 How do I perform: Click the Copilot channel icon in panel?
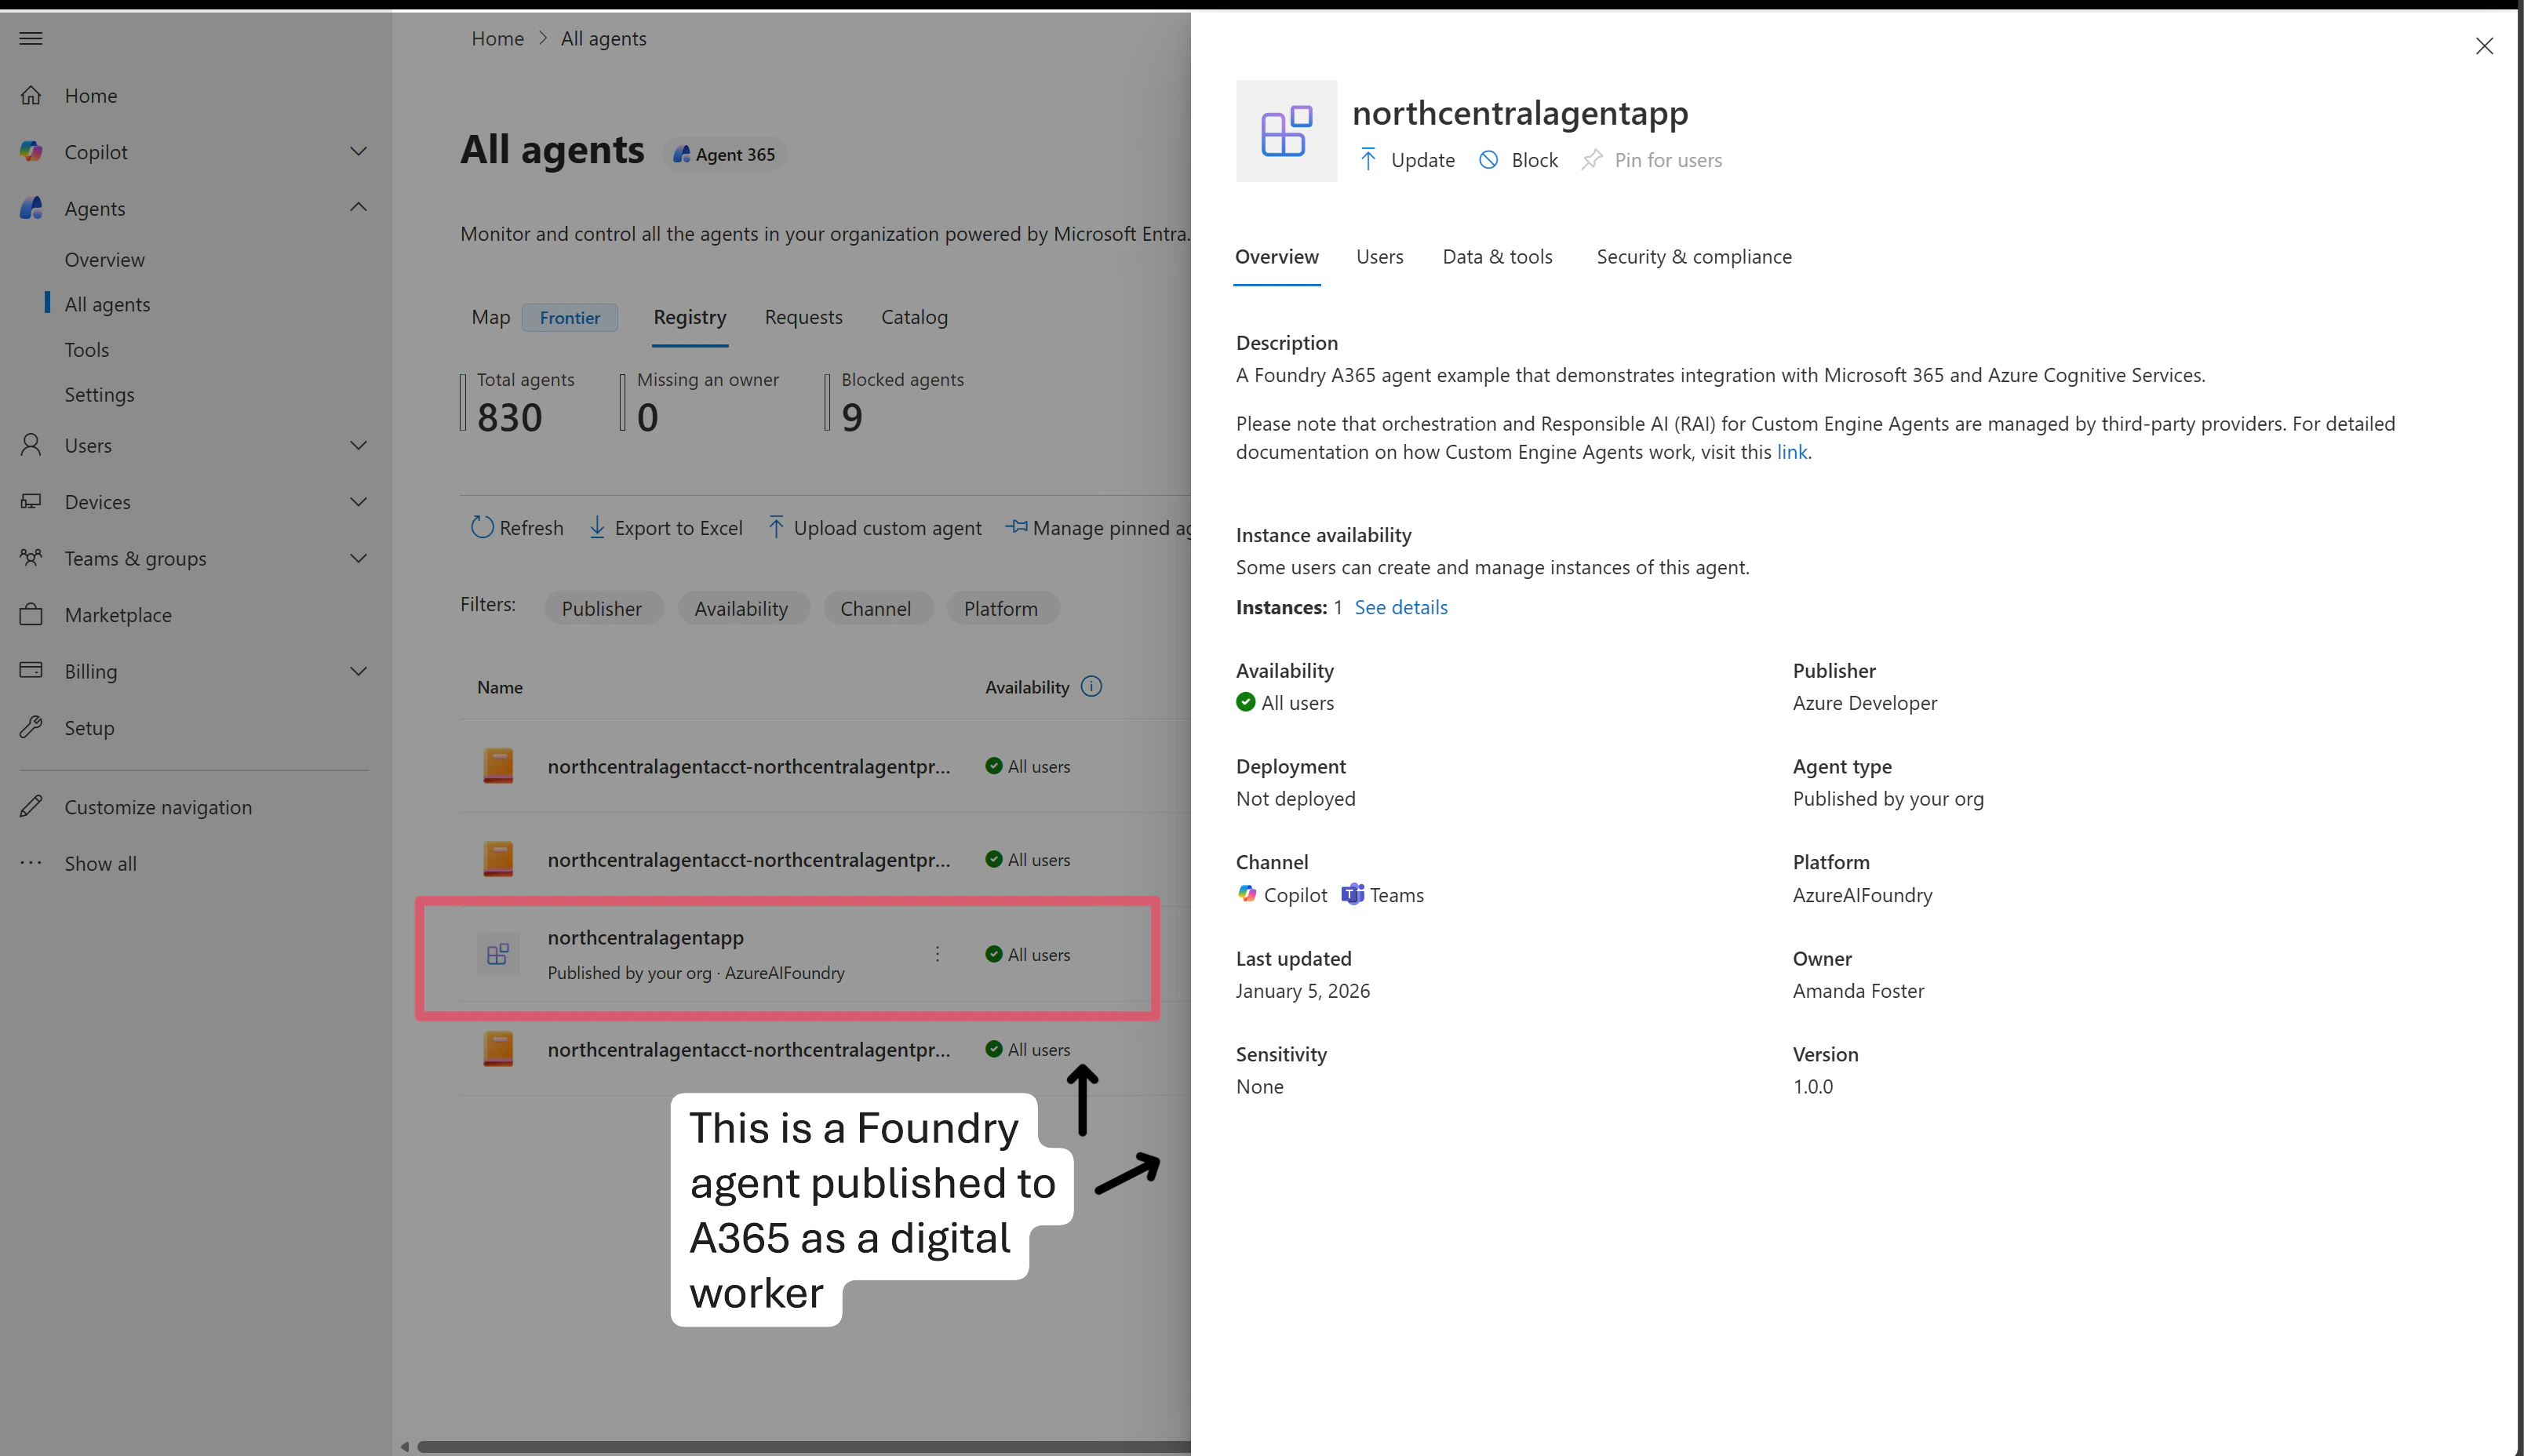1246,894
